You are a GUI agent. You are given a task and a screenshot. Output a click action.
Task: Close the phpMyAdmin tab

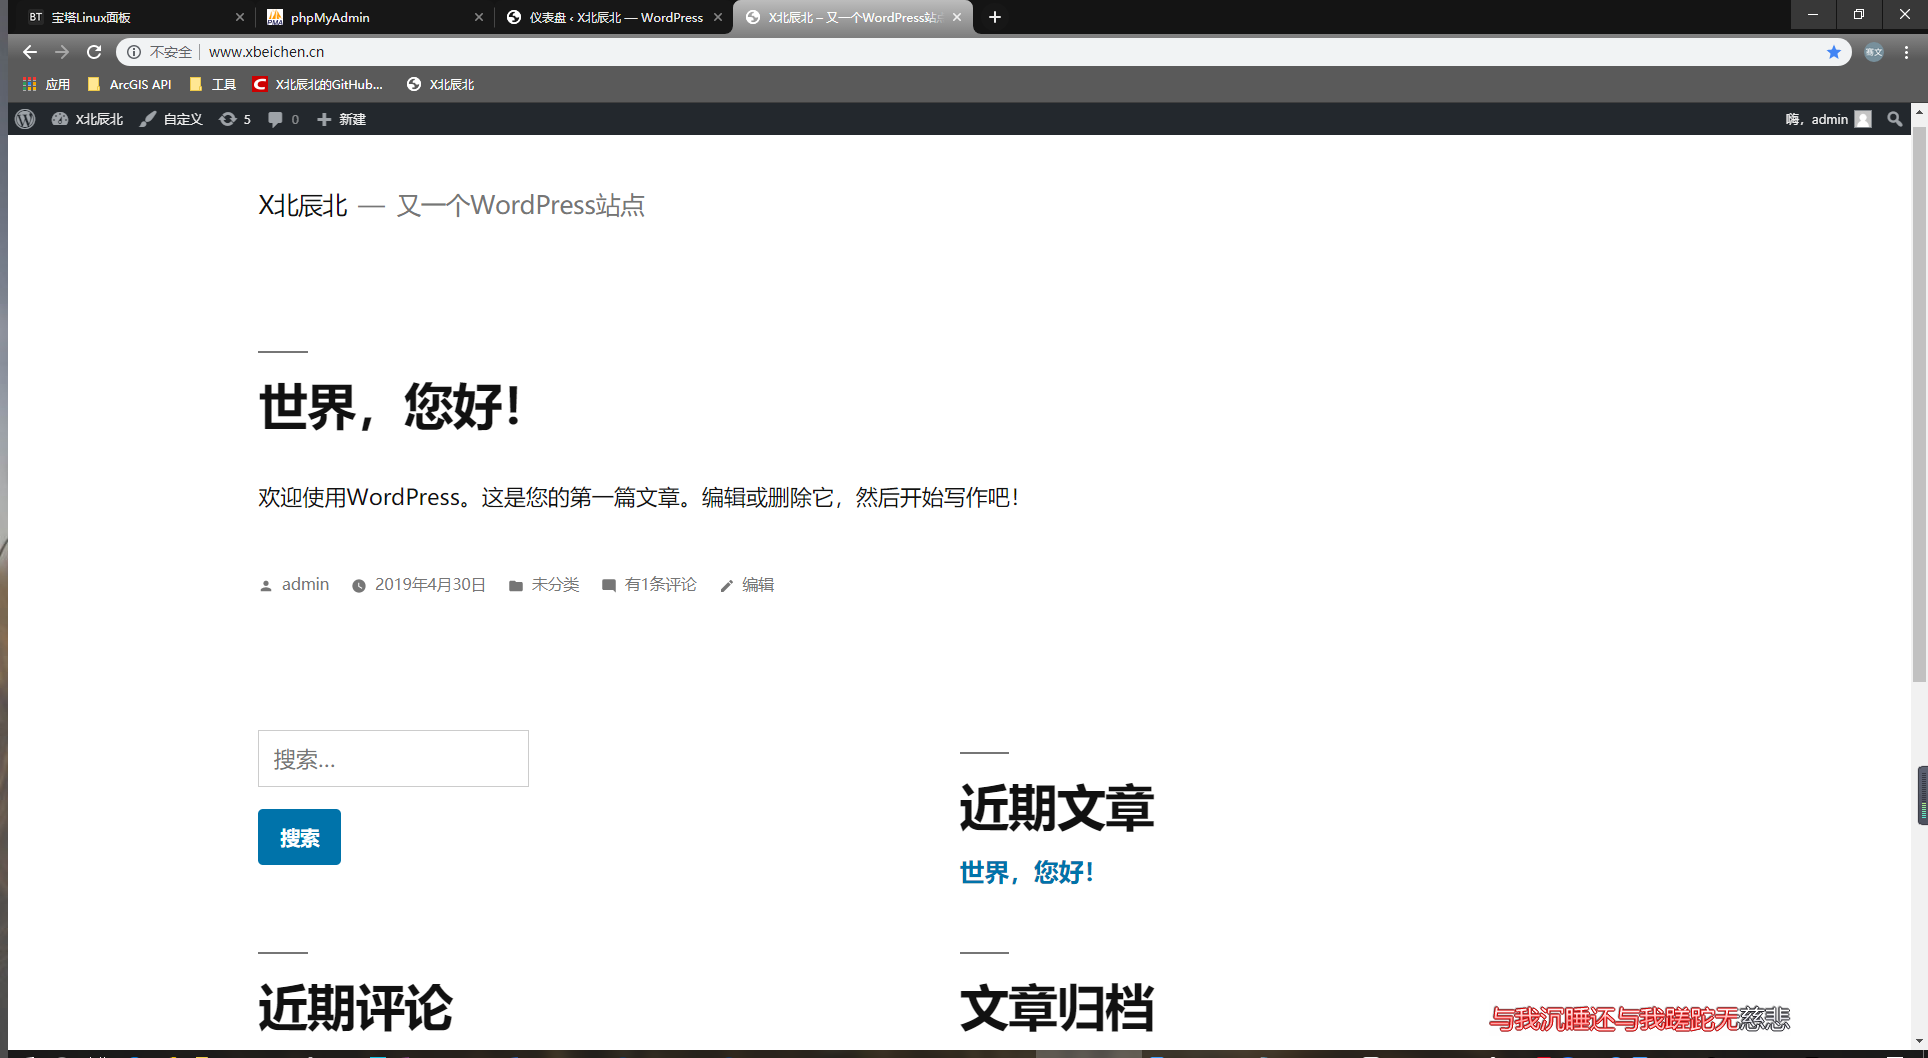tap(479, 17)
